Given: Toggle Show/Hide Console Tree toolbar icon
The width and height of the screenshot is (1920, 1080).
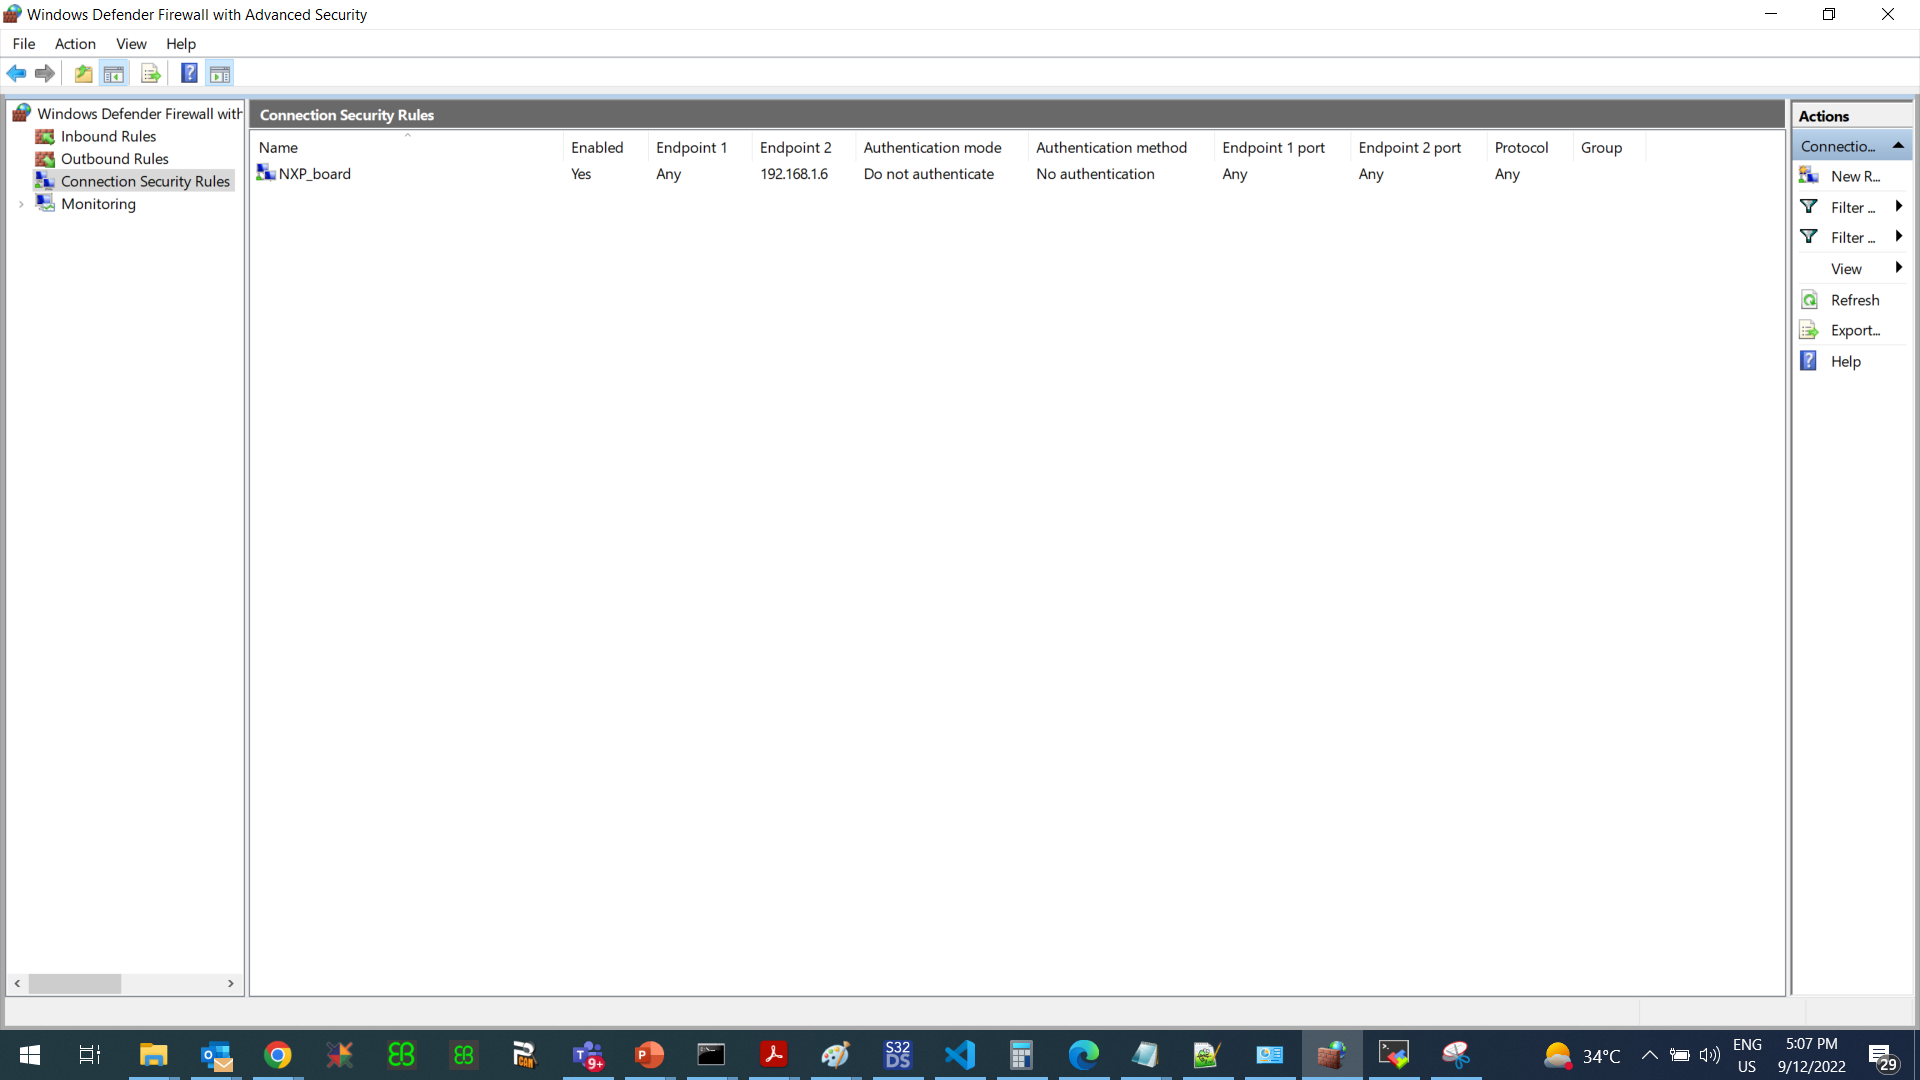Looking at the screenshot, I should pos(114,73).
